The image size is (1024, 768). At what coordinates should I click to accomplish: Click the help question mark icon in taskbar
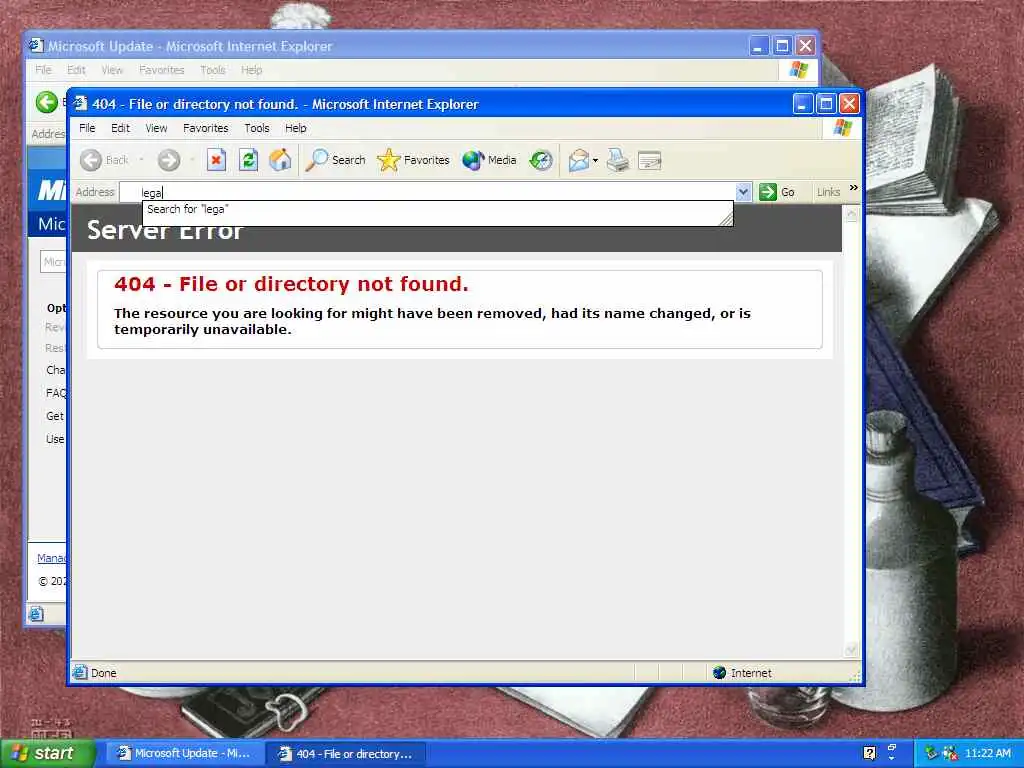[x=869, y=753]
